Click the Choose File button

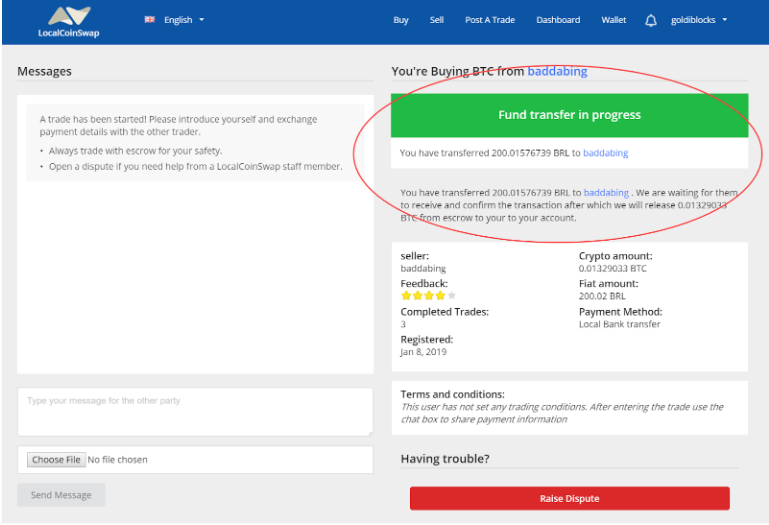coord(56,460)
